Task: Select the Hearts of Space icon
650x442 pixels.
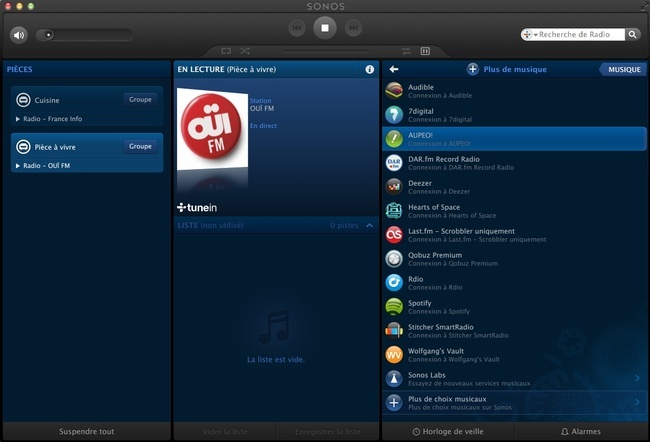Action: [394, 211]
